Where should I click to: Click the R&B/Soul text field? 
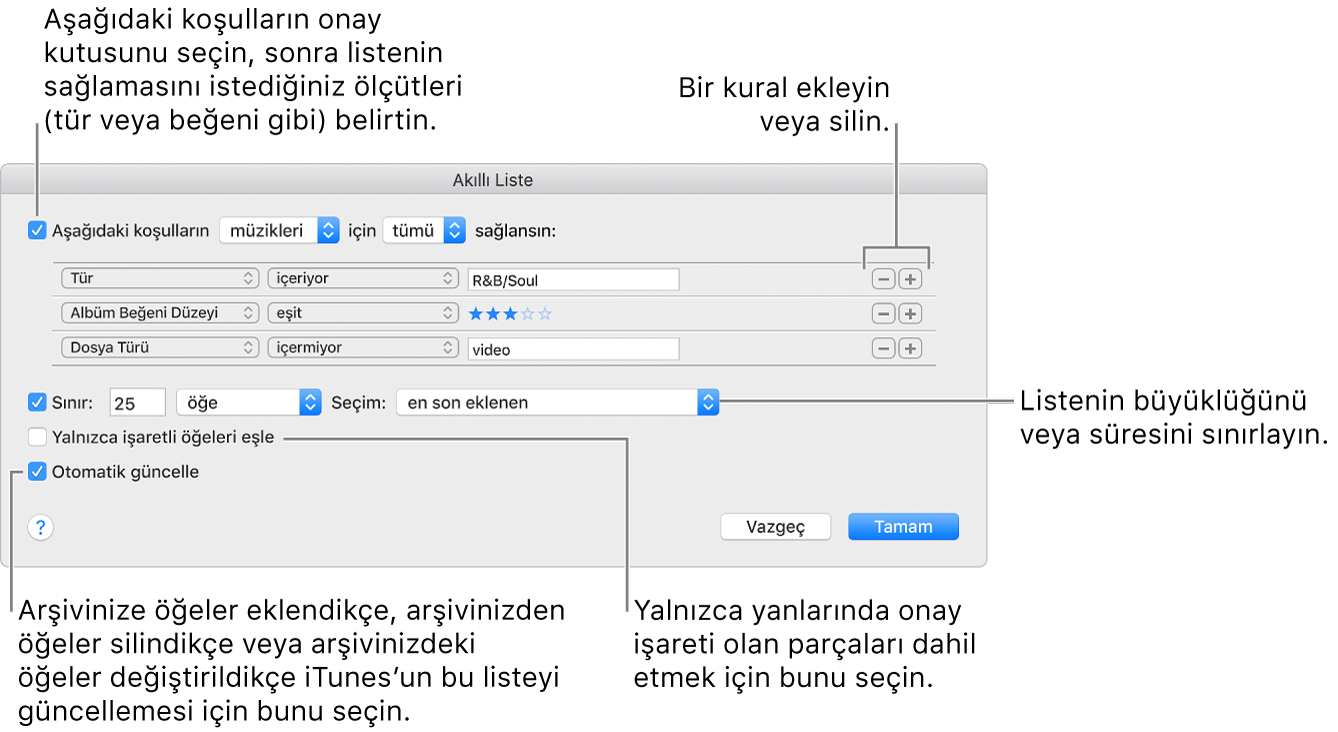point(573,281)
